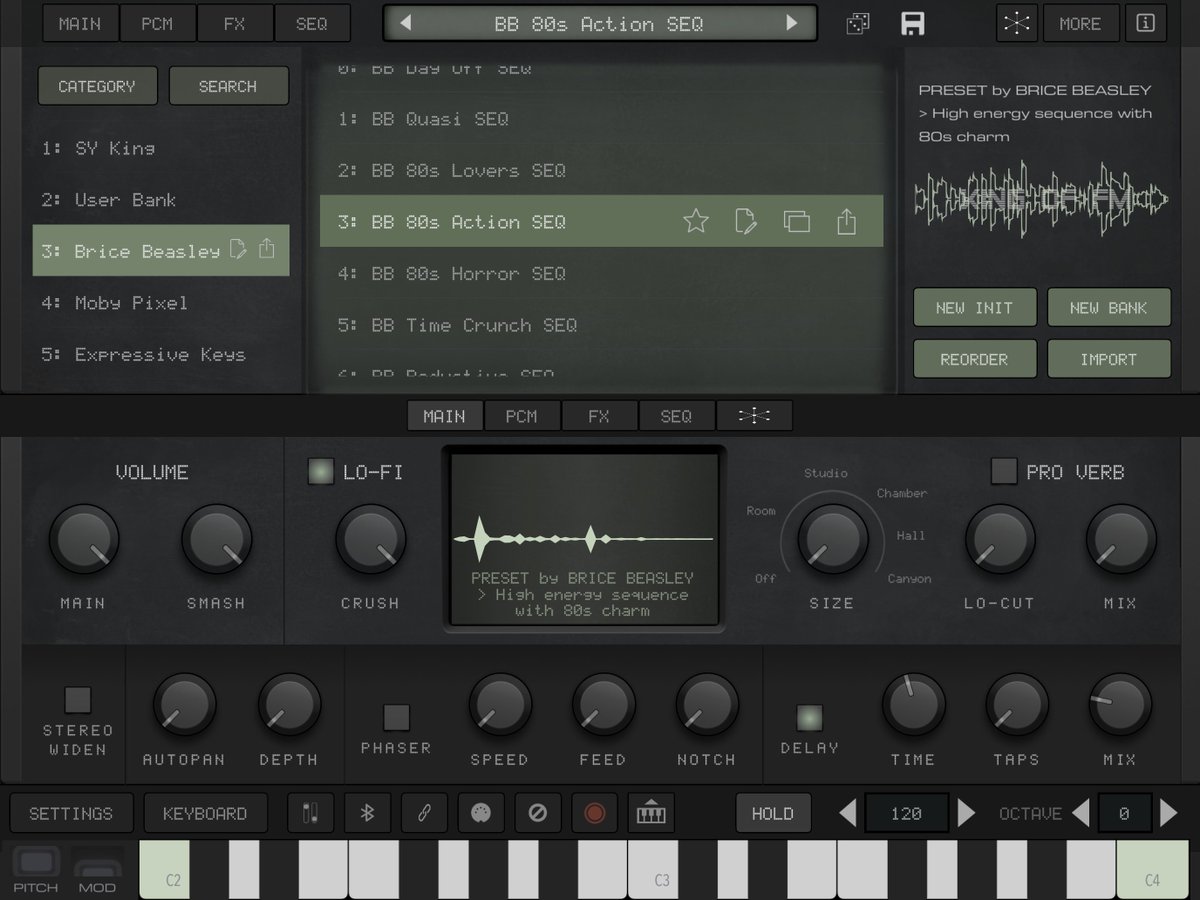Go to previous preset with left arrow

405,23
